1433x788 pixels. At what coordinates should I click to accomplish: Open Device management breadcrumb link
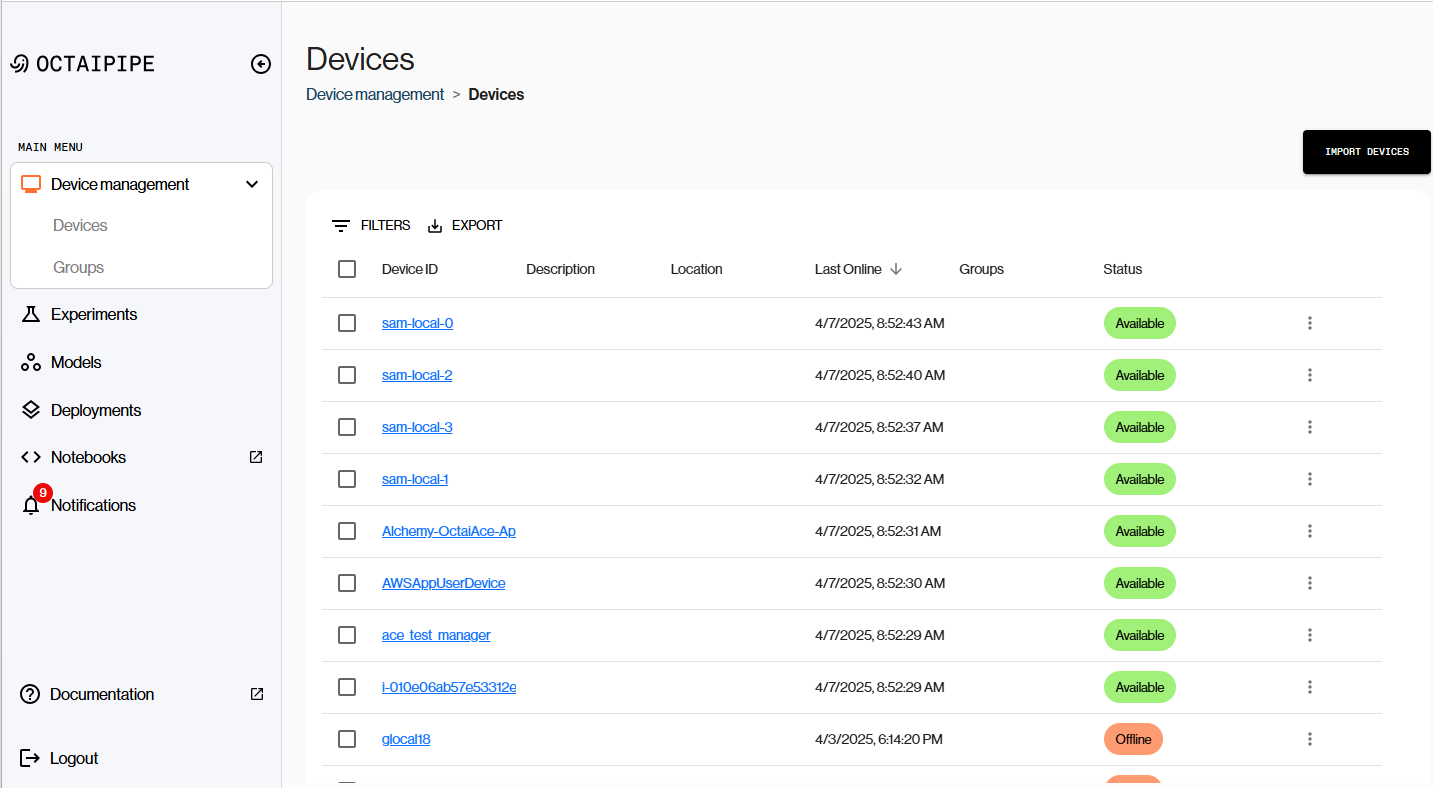pos(375,94)
